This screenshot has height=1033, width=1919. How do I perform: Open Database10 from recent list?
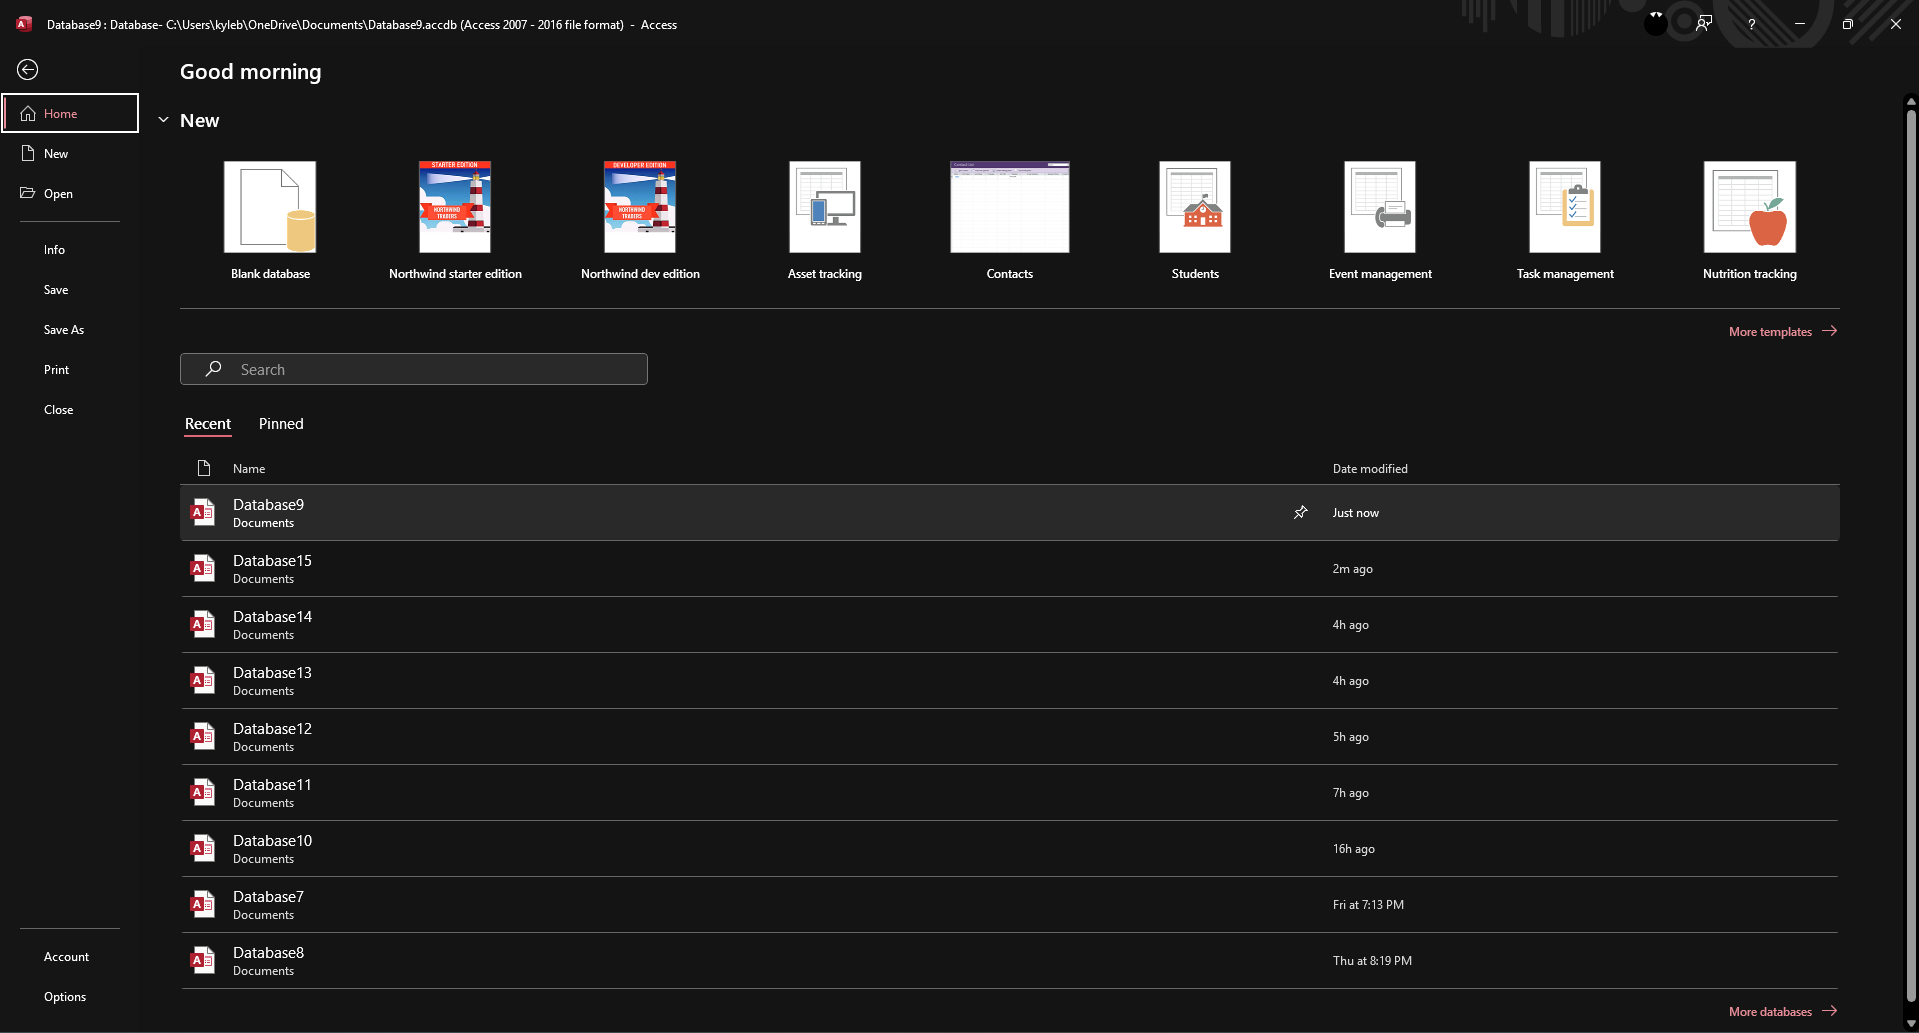pyautogui.click(x=1010, y=848)
